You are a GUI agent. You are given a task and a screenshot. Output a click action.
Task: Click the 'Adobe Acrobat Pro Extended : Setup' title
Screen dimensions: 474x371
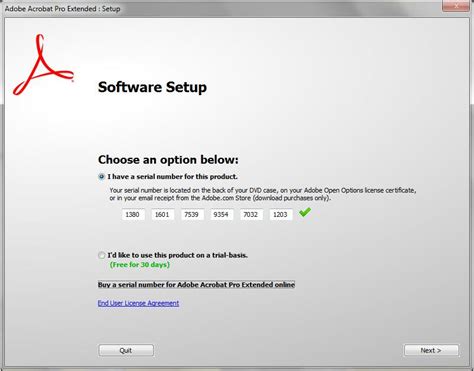coord(63,9)
